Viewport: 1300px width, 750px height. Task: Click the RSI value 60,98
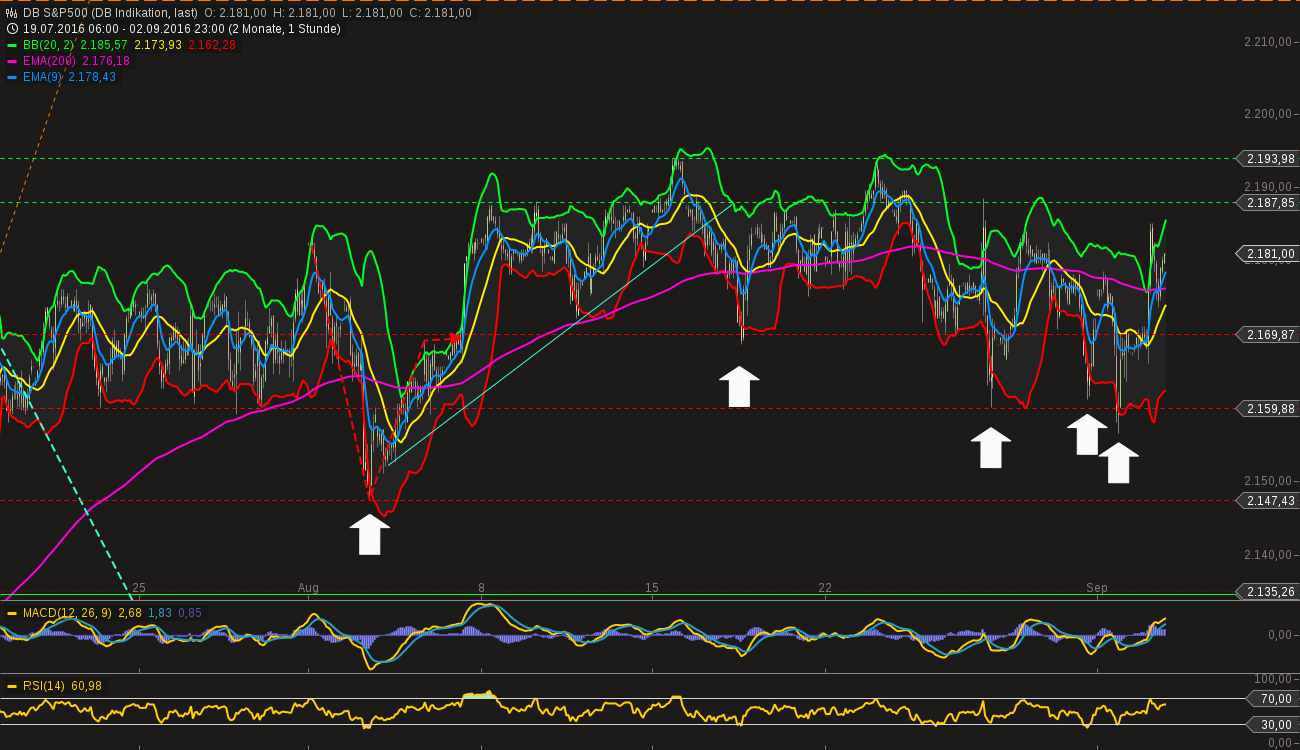(86, 686)
